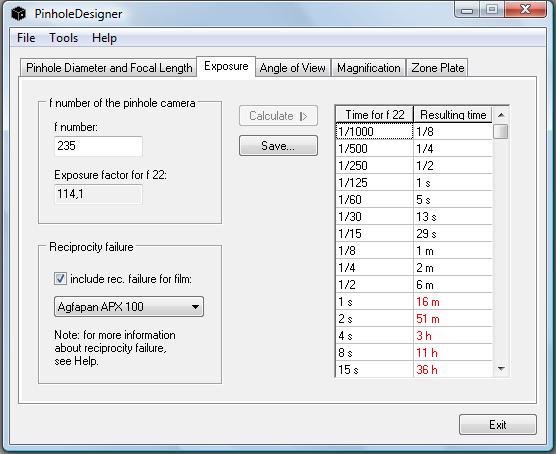Open the Agfapan APX 100 film dropdown
This screenshot has width=556, height=454.
[129, 306]
